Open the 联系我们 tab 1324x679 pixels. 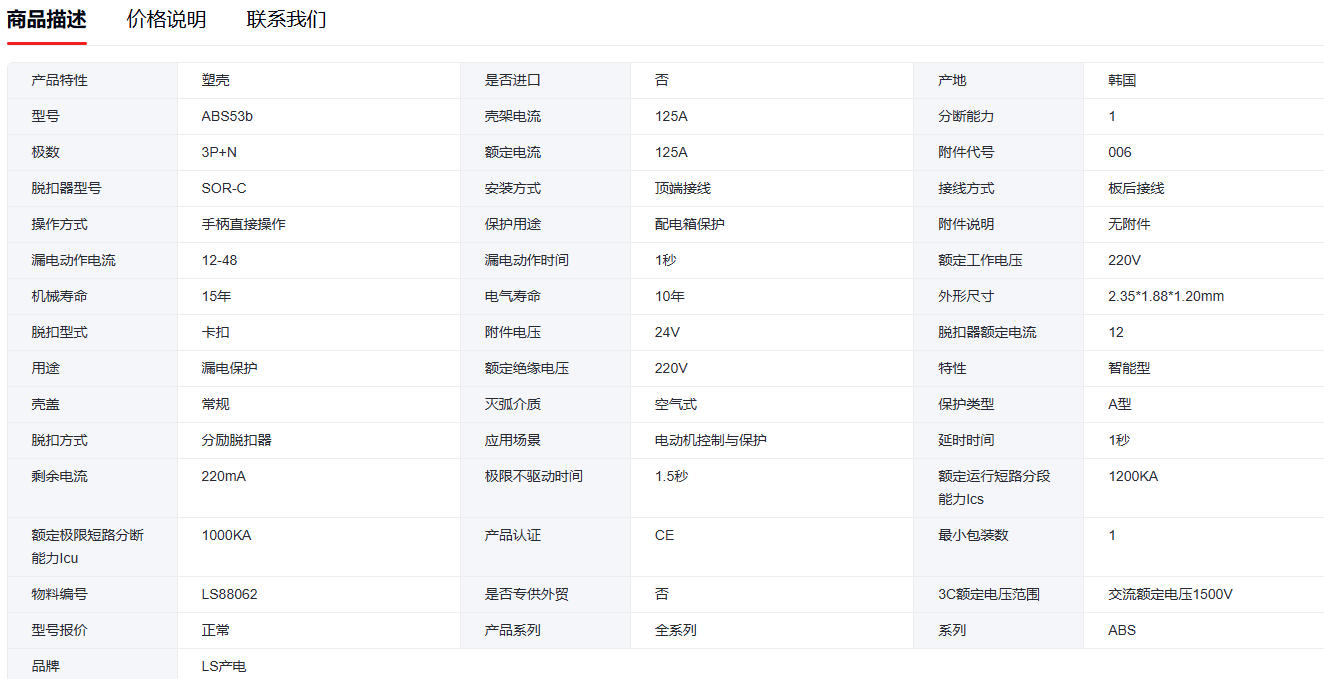[x=286, y=20]
